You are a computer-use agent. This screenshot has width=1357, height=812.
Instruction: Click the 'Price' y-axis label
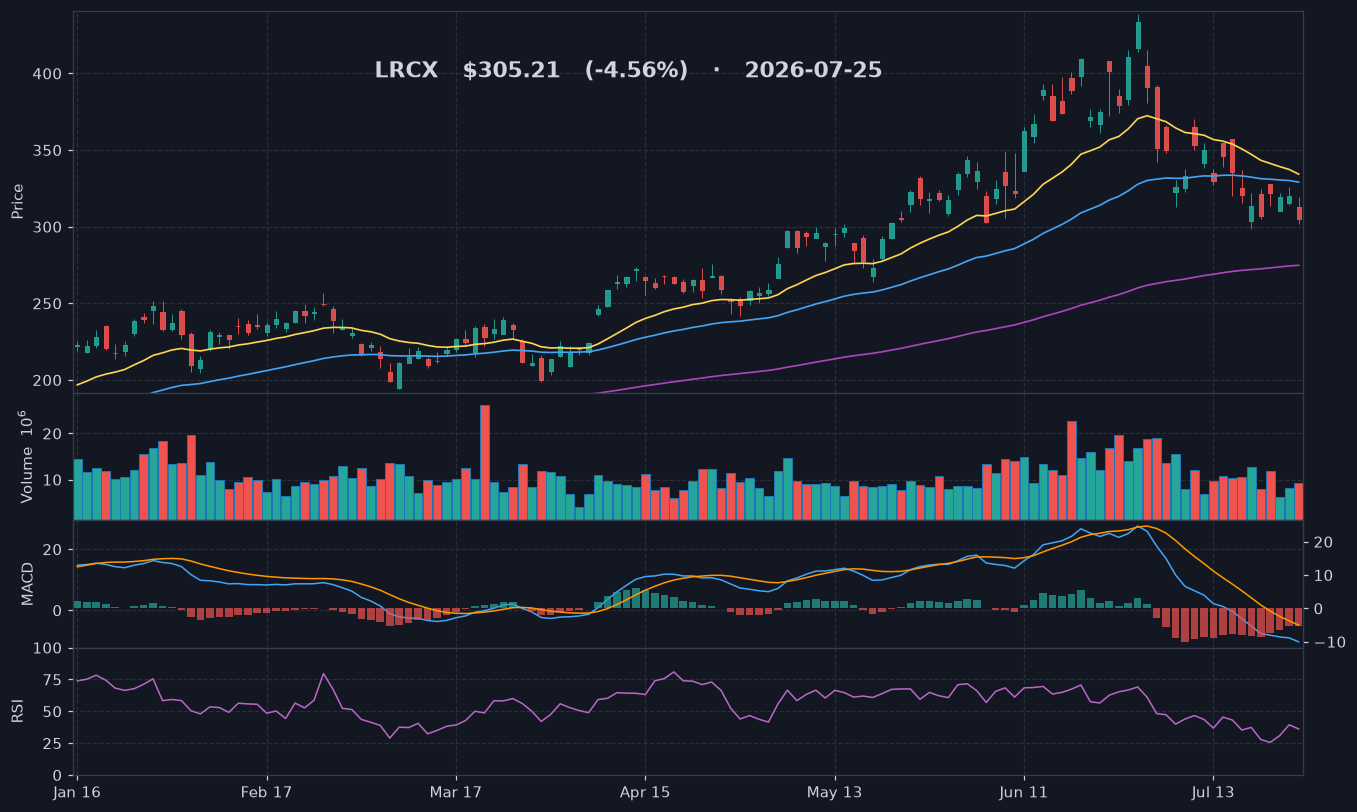tap(17, 202)
